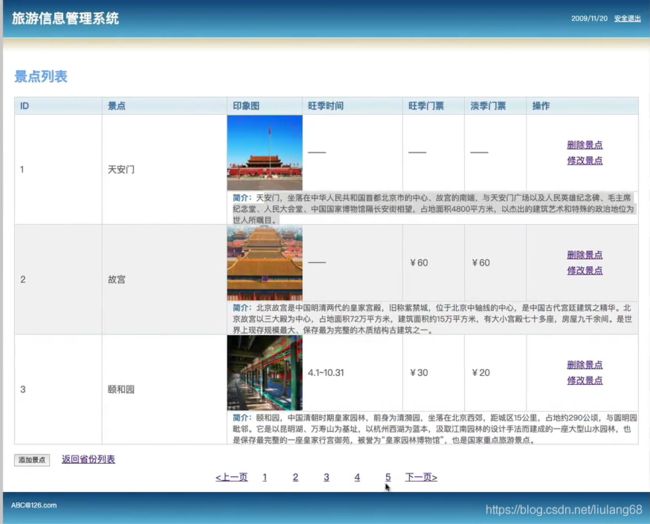Viewport: 650px width, 524px height.
Task: Click the ¥20 off-season ticket price
Action: (481, 372)
